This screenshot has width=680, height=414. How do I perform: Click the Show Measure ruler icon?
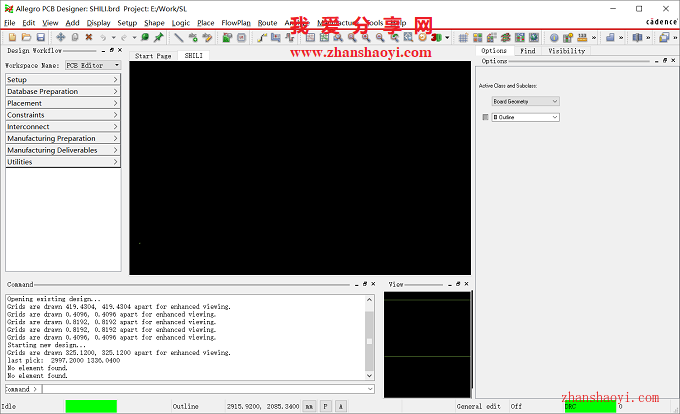coord(582,38)
